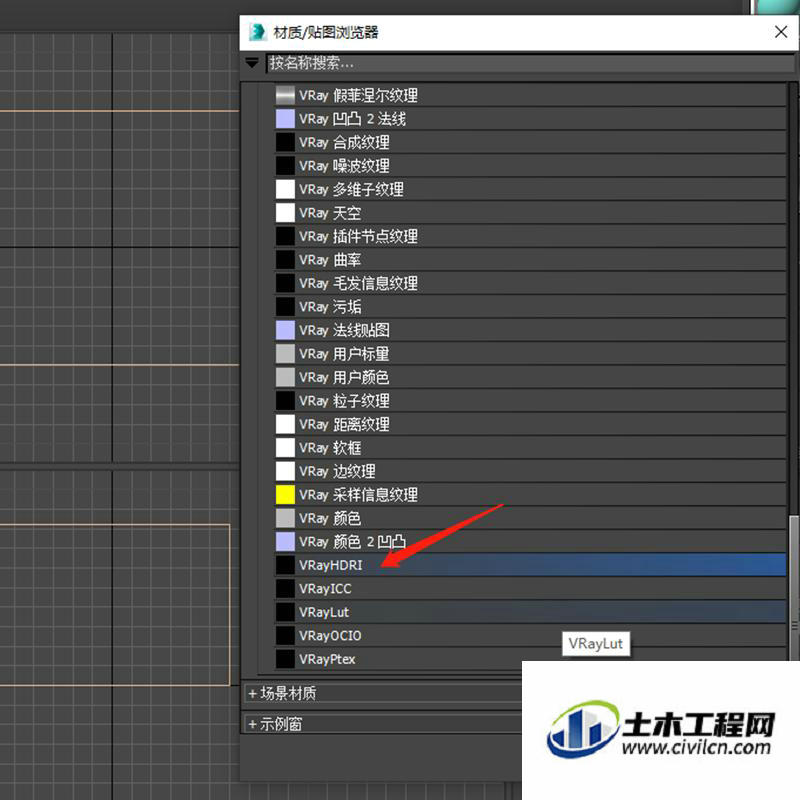Click the black swatch beside VRay 污垢
800x800 pixels.
tap(285, 307)
